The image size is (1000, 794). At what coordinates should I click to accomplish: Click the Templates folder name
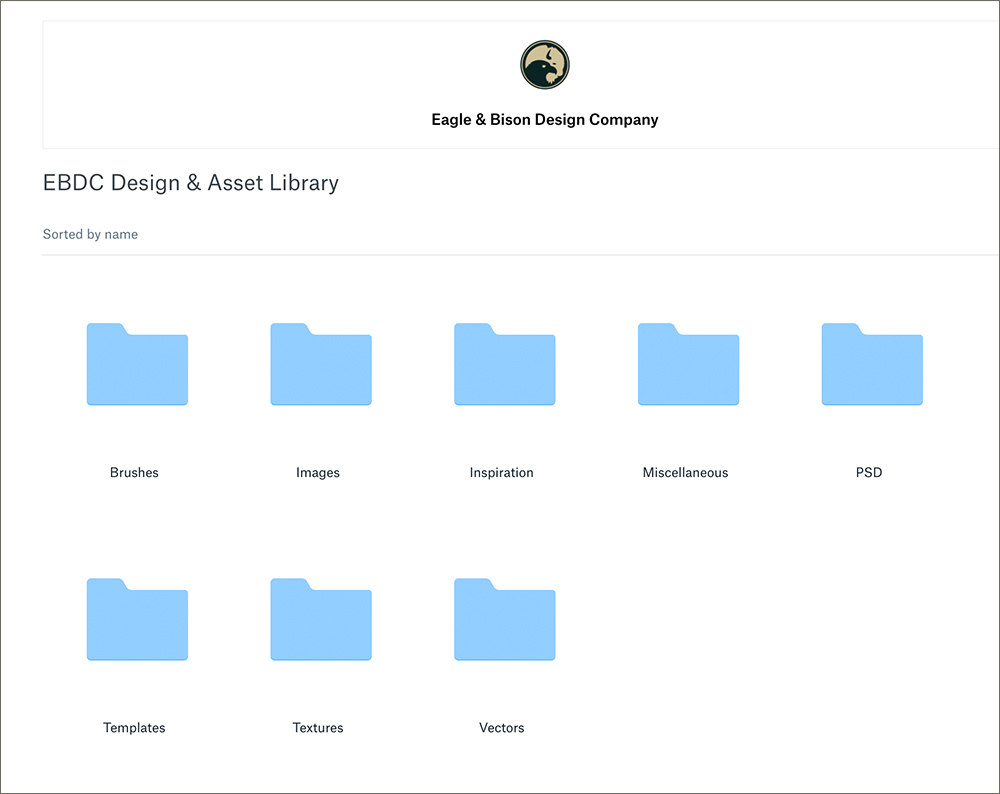pyautogui.click(x=134, y=728)
